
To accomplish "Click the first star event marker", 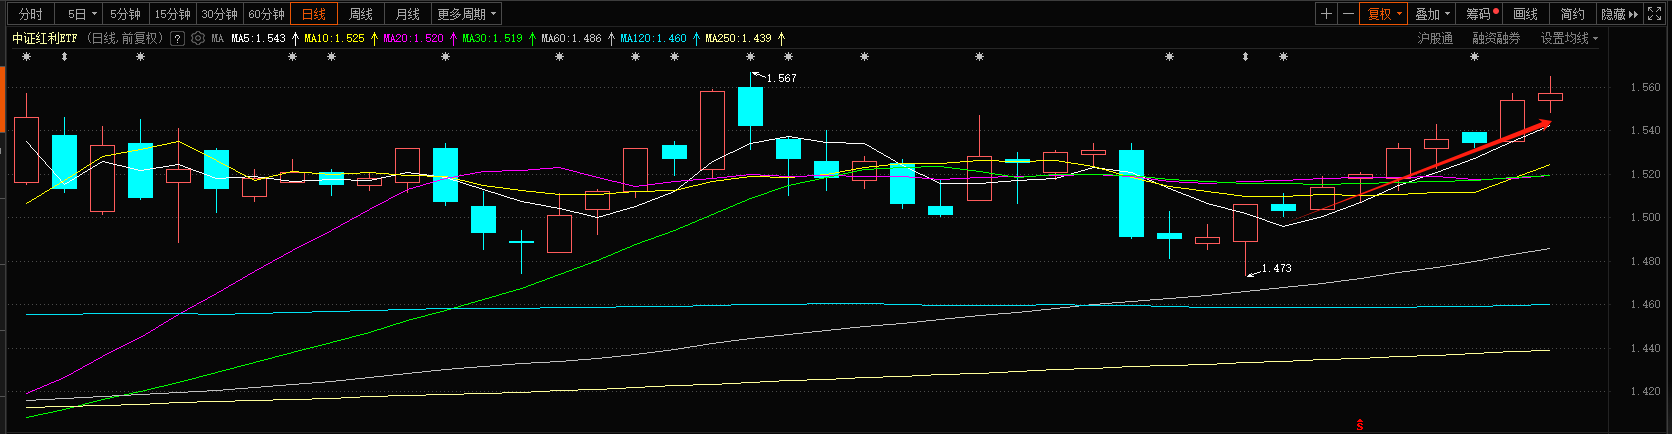I will tap(27, 57).
